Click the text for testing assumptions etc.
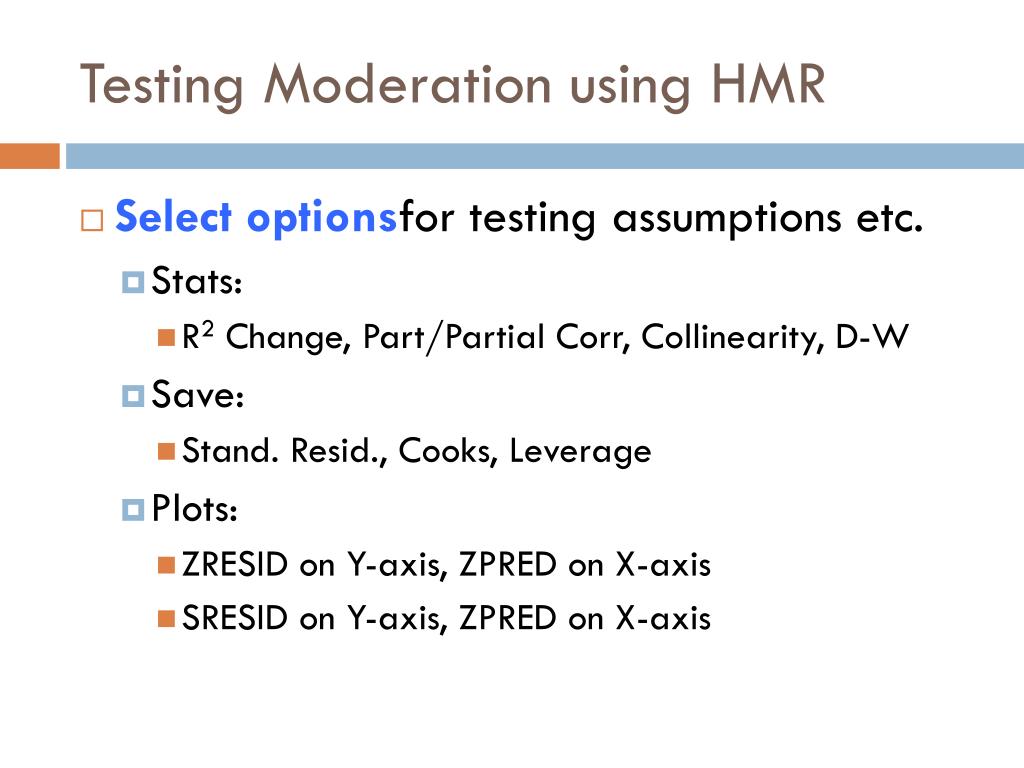 point(660,217)
